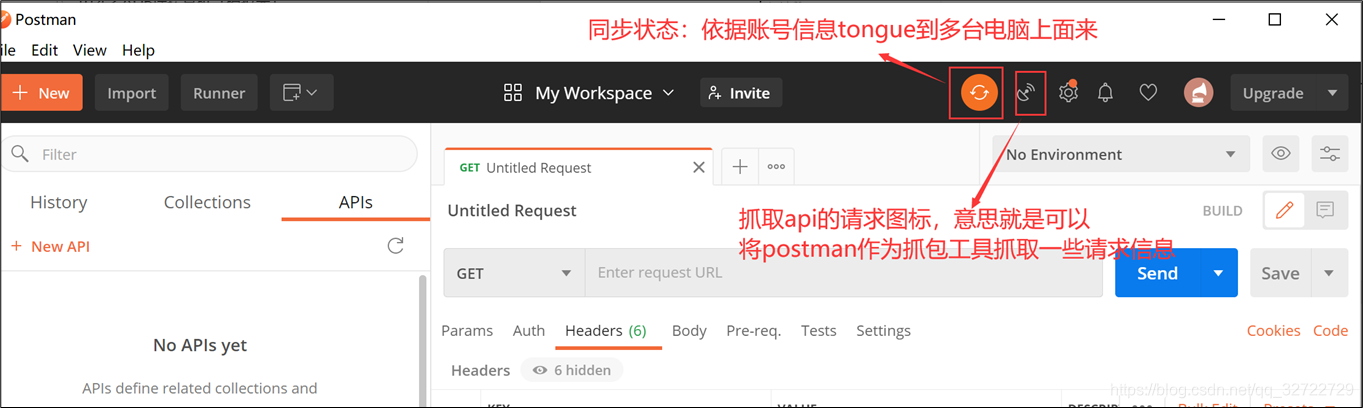
Task: Click the orange sync status icon
Action: pos(979,93)
